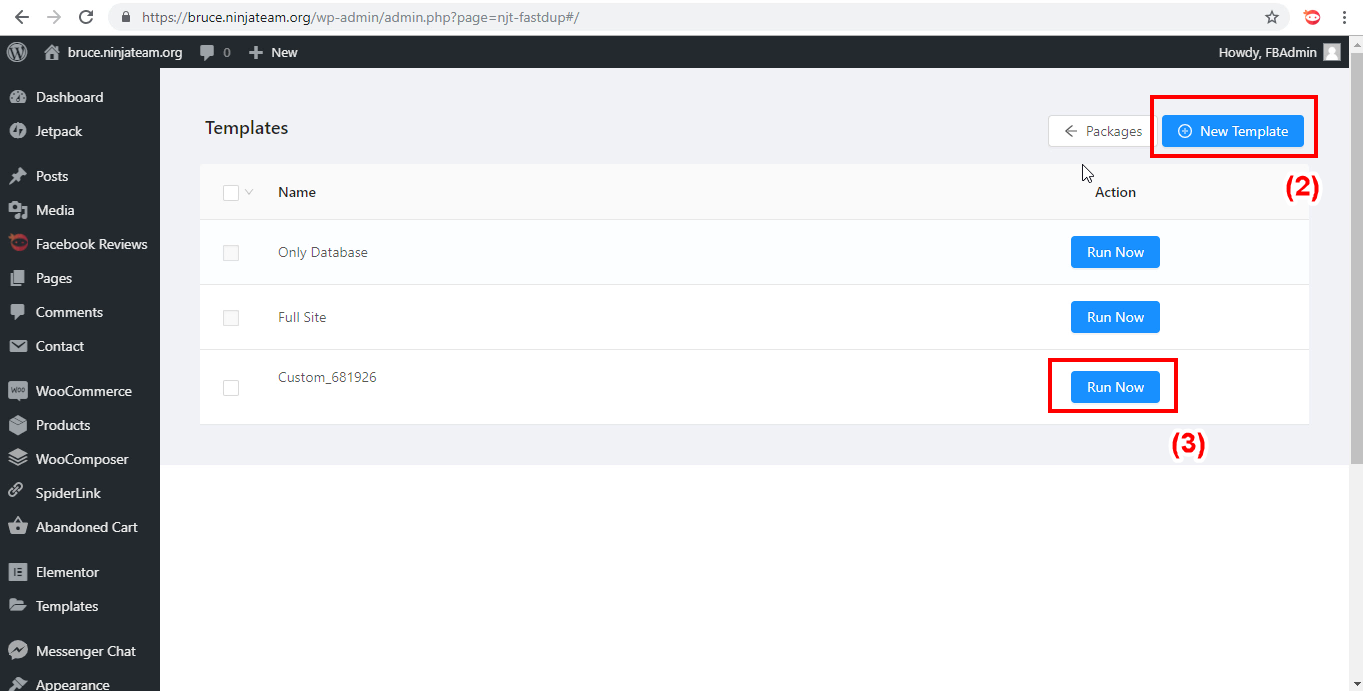Image resolution: width=1363 pixels, height=691 pixels.
Task: Check the Only Database row checkbox
Action: [x=231, y=253]
